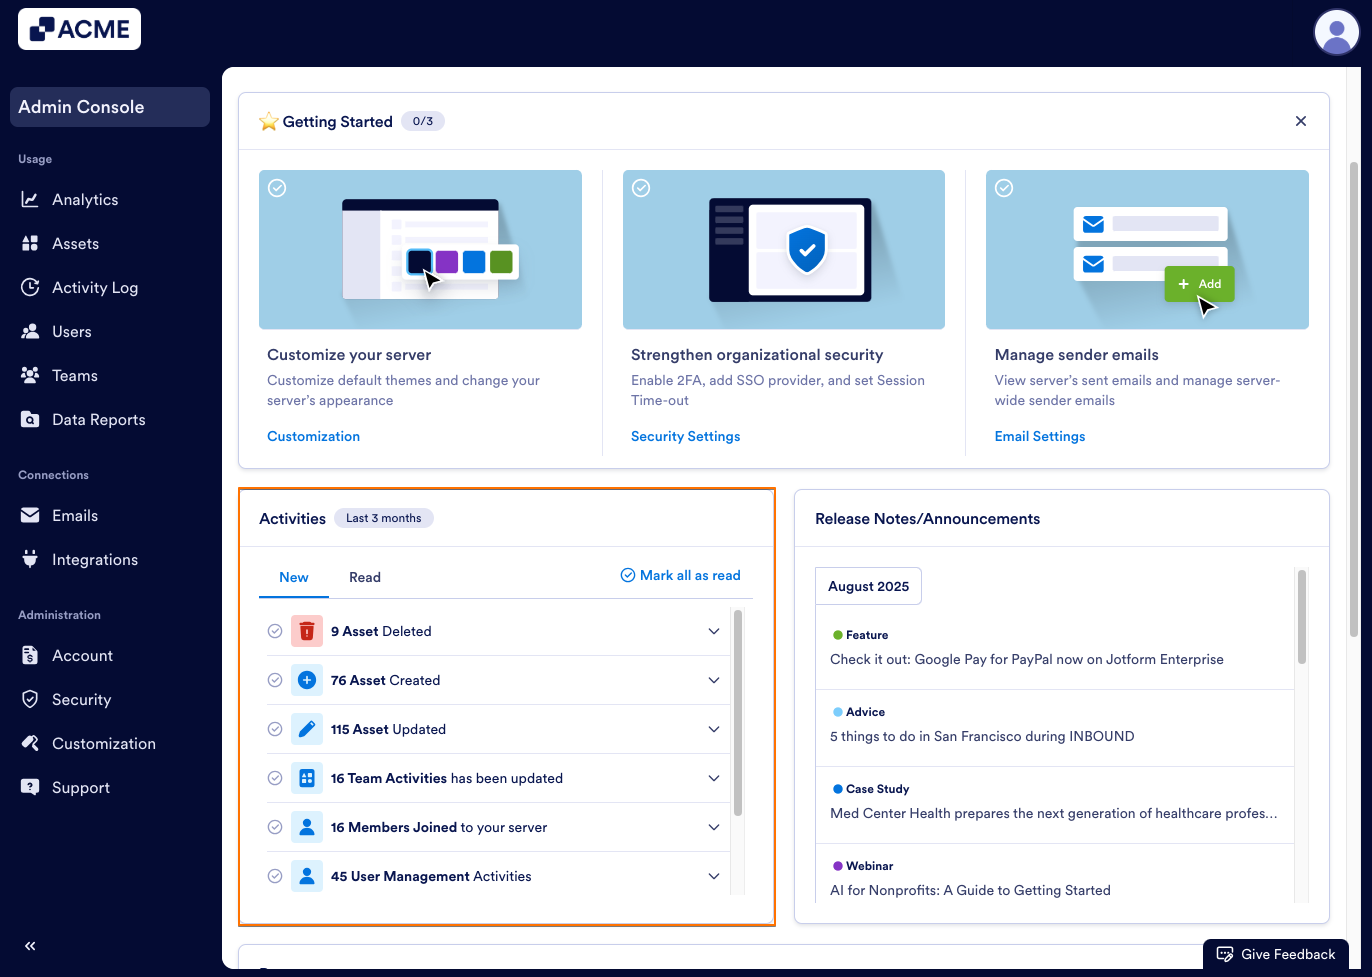Click 'Mark all as read'
Image resolution: width=1372 pixels, height=977 pixels.
tap(680, 575)
